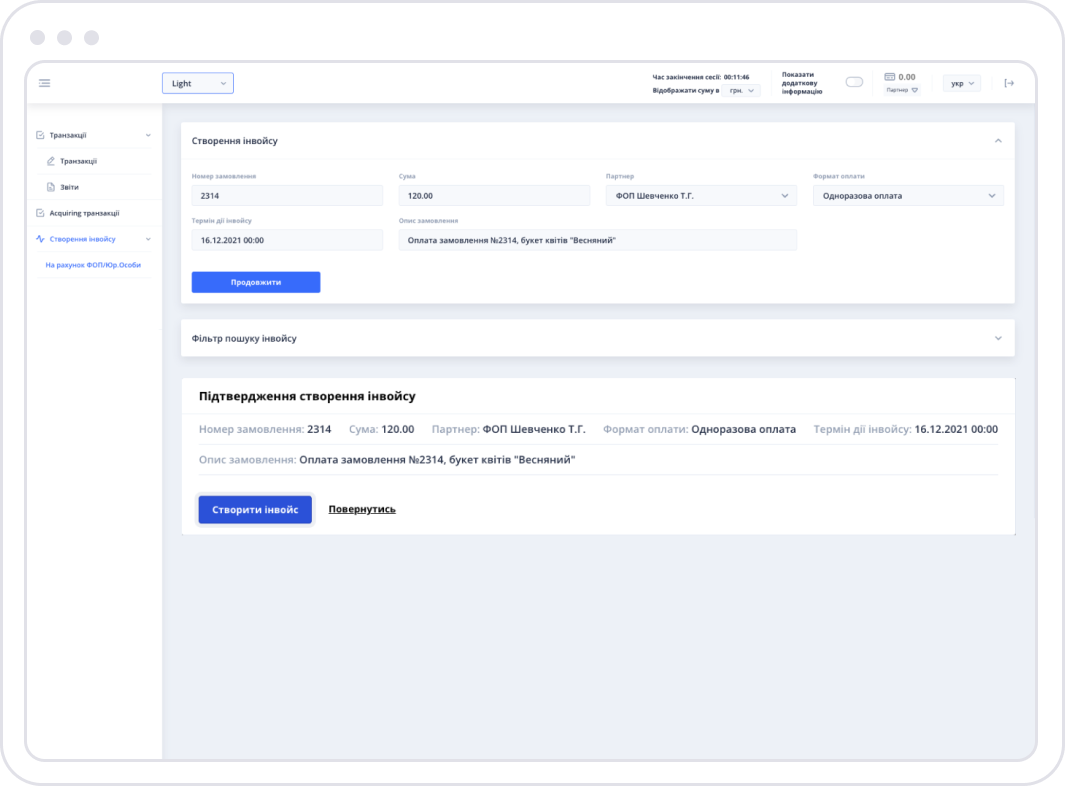Viewport: 1065px width, 786px height.
Task: Click the balance card icon
Action: click(889, 77)
